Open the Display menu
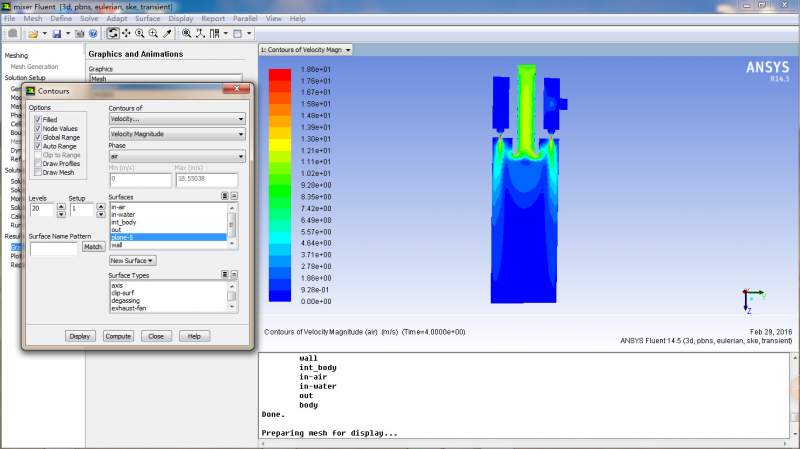This screenshot has width=800, height=449. tap(181, 19)
